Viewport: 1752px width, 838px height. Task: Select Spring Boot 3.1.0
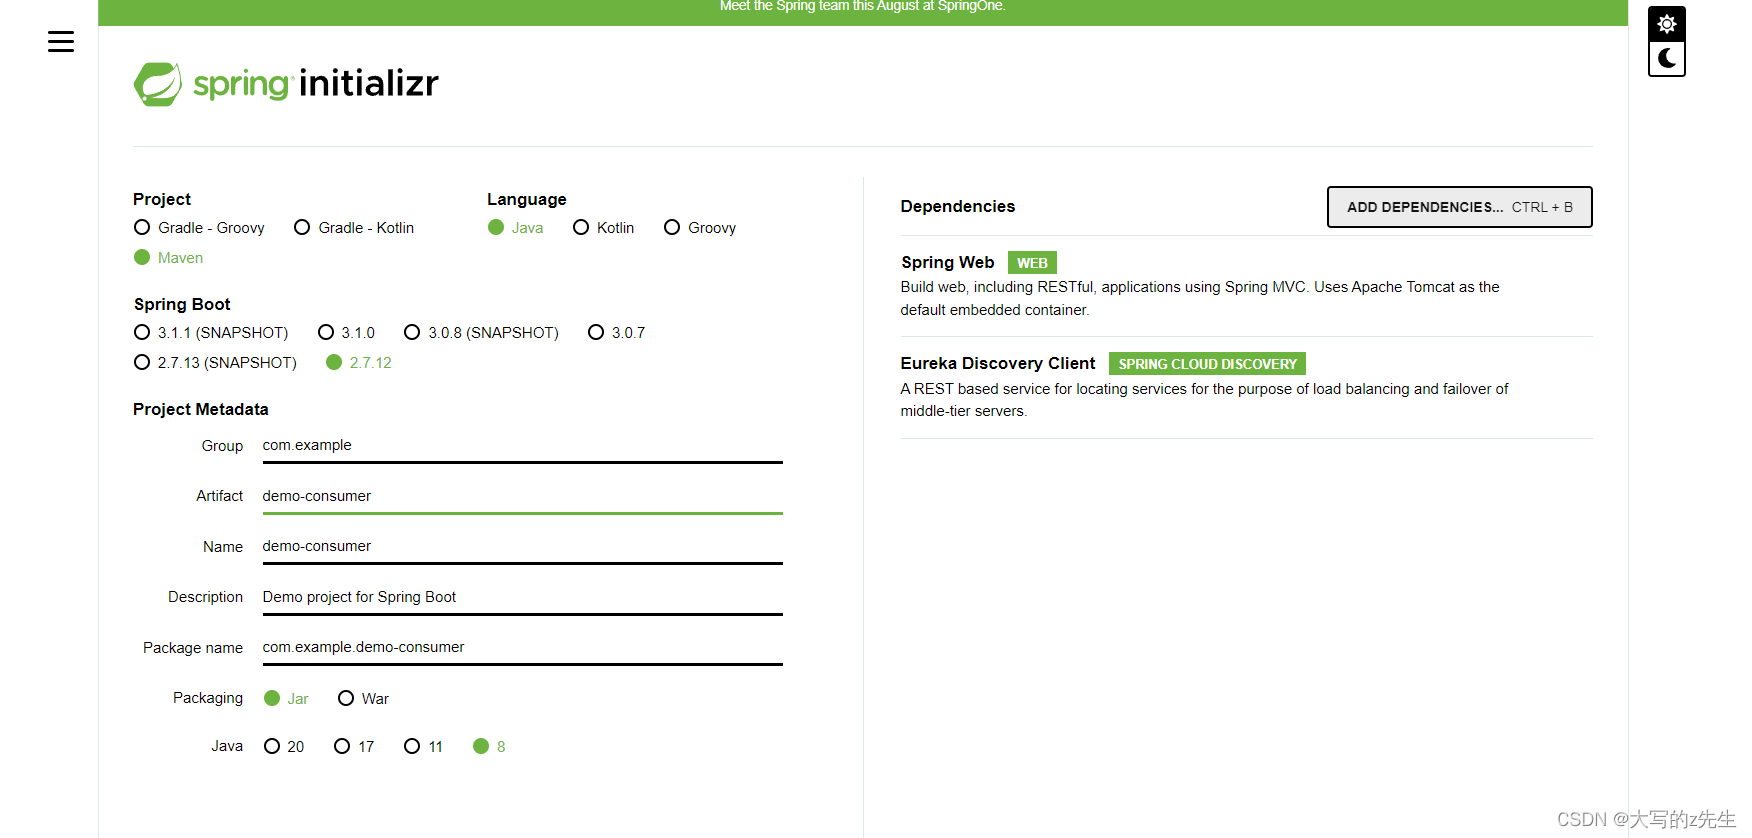346,333
